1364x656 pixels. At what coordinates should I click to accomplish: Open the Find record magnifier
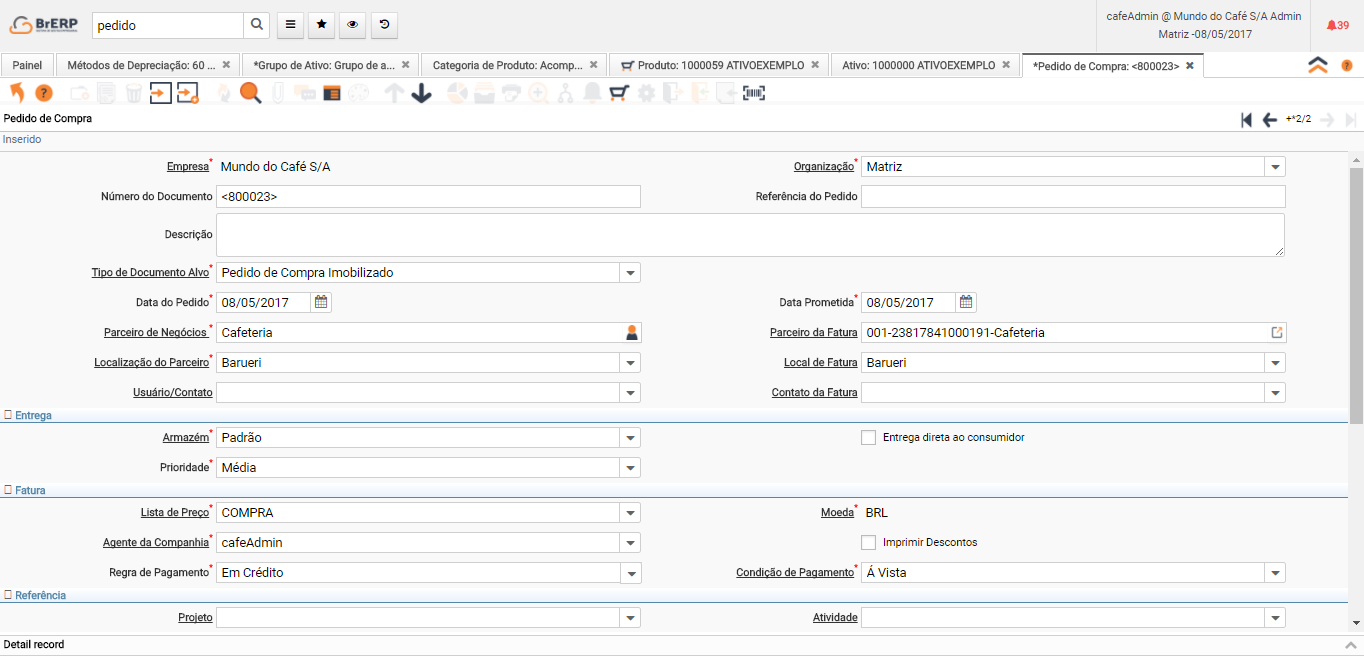[250, 93]
